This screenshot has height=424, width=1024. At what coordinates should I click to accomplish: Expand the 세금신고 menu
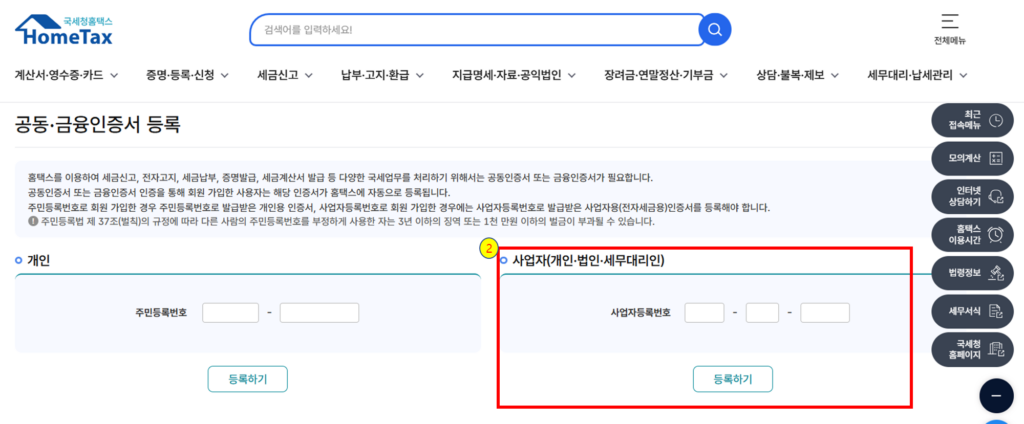pos(285,75)
